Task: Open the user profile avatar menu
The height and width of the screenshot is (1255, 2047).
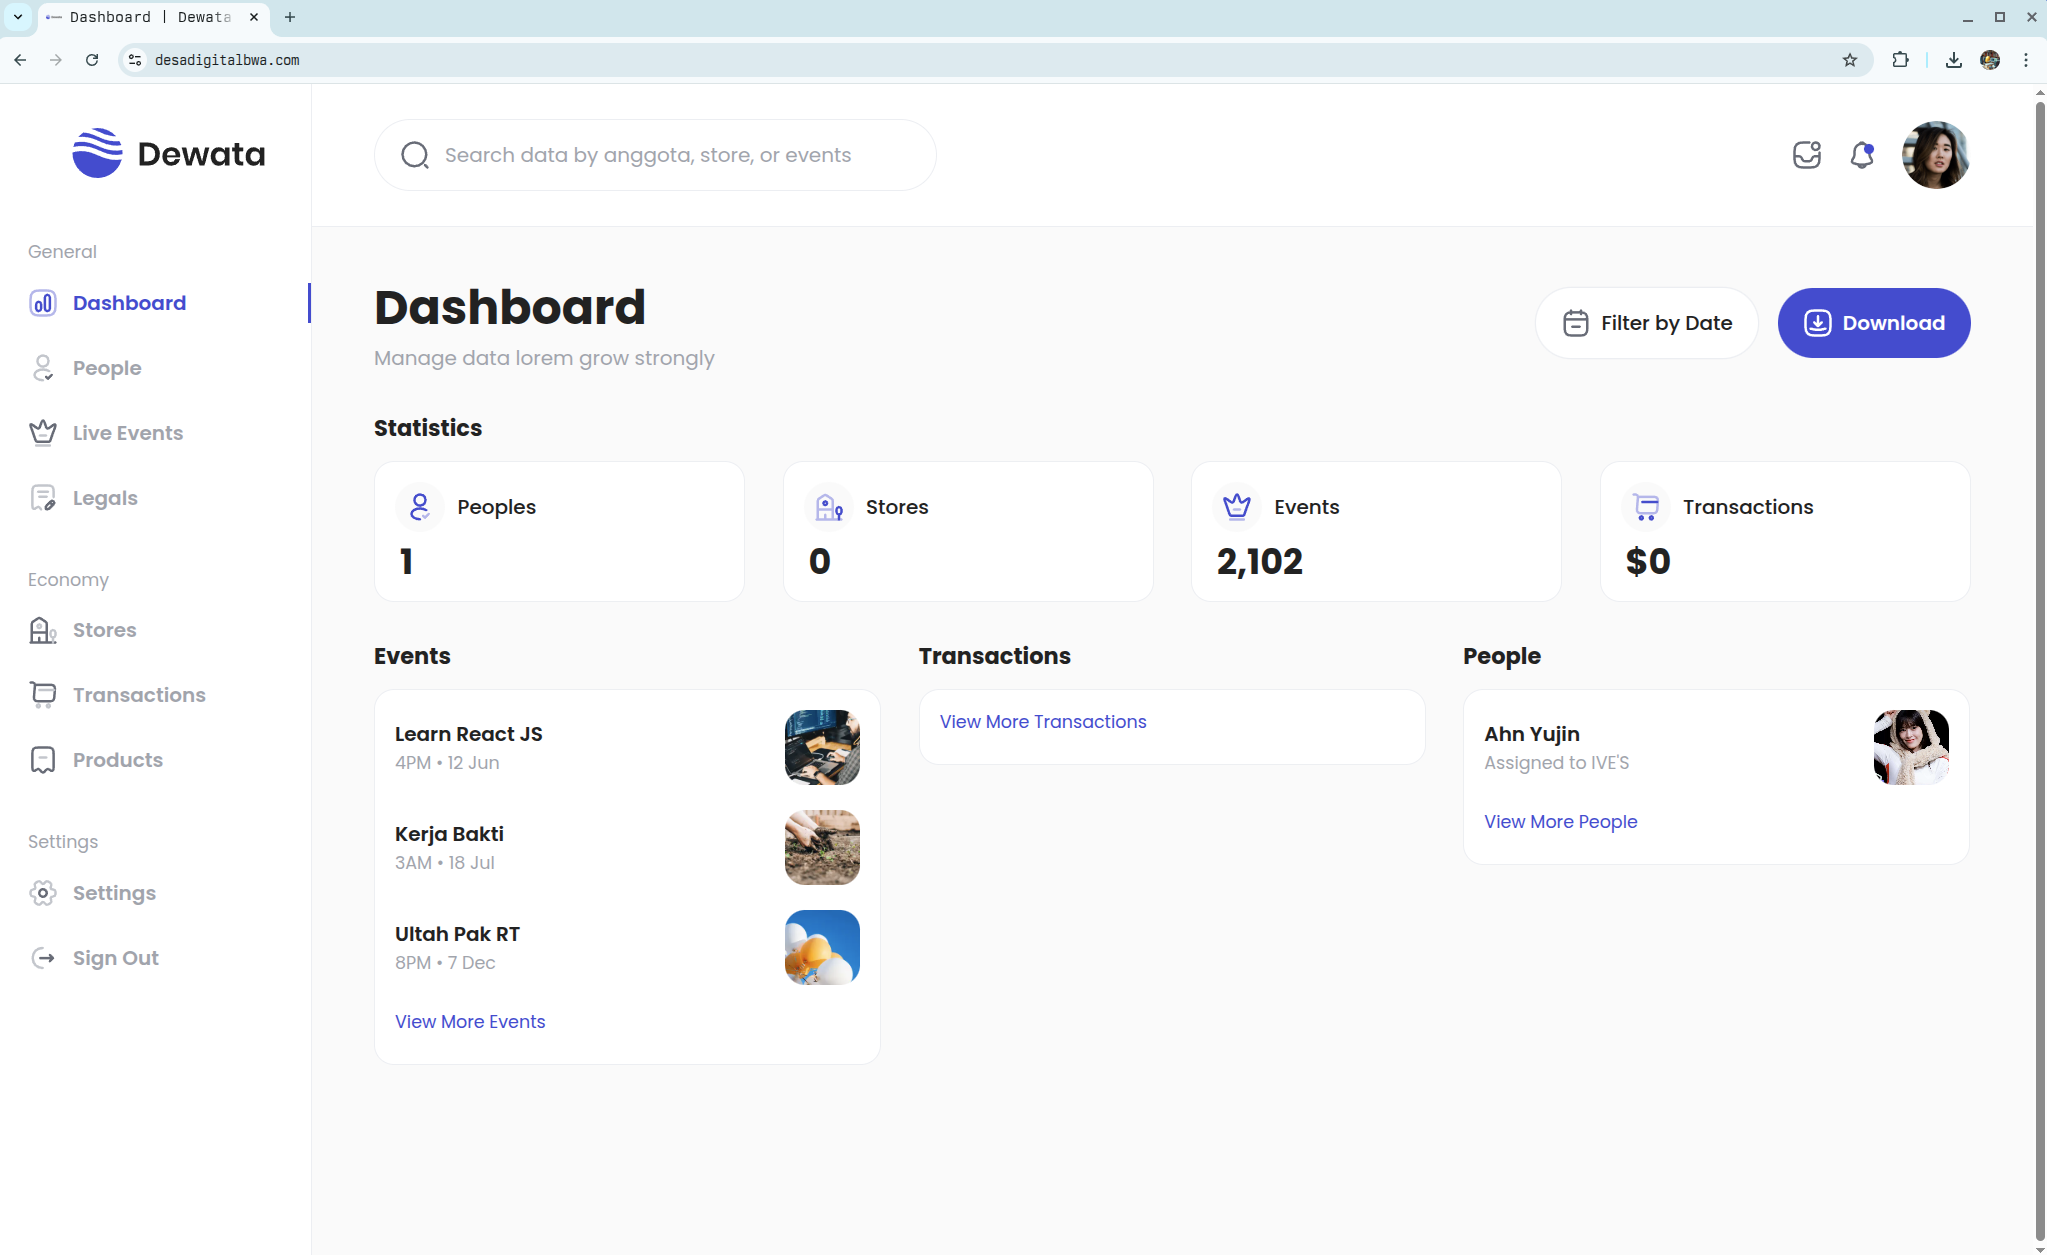Action: pos(1935,155)
